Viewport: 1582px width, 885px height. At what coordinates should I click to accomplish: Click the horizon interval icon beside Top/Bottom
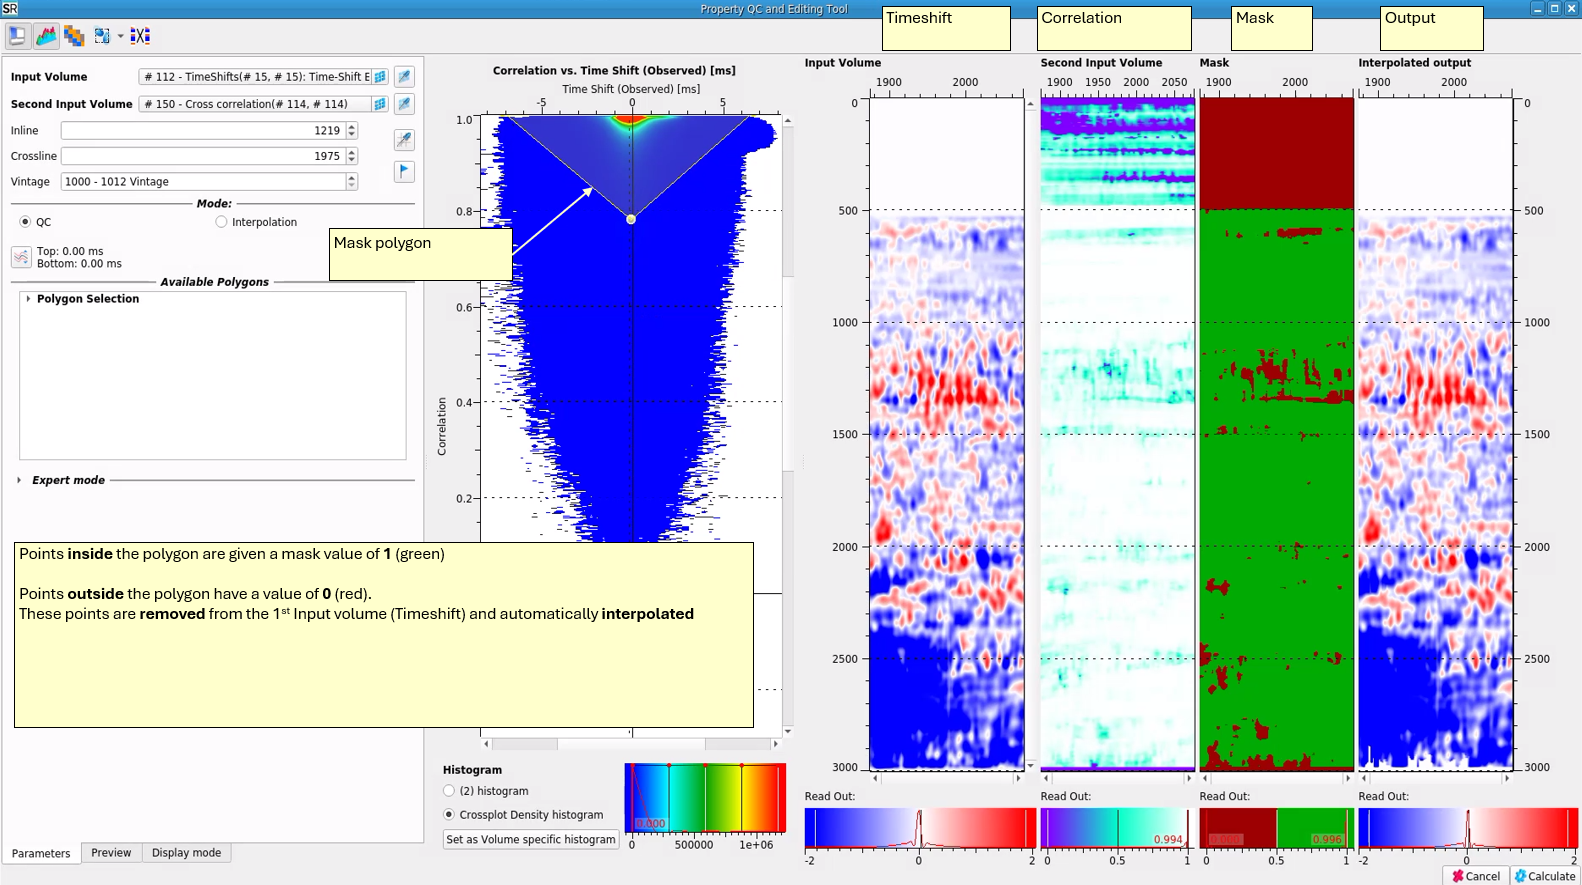pyautogui.click(x=21, y=257)
